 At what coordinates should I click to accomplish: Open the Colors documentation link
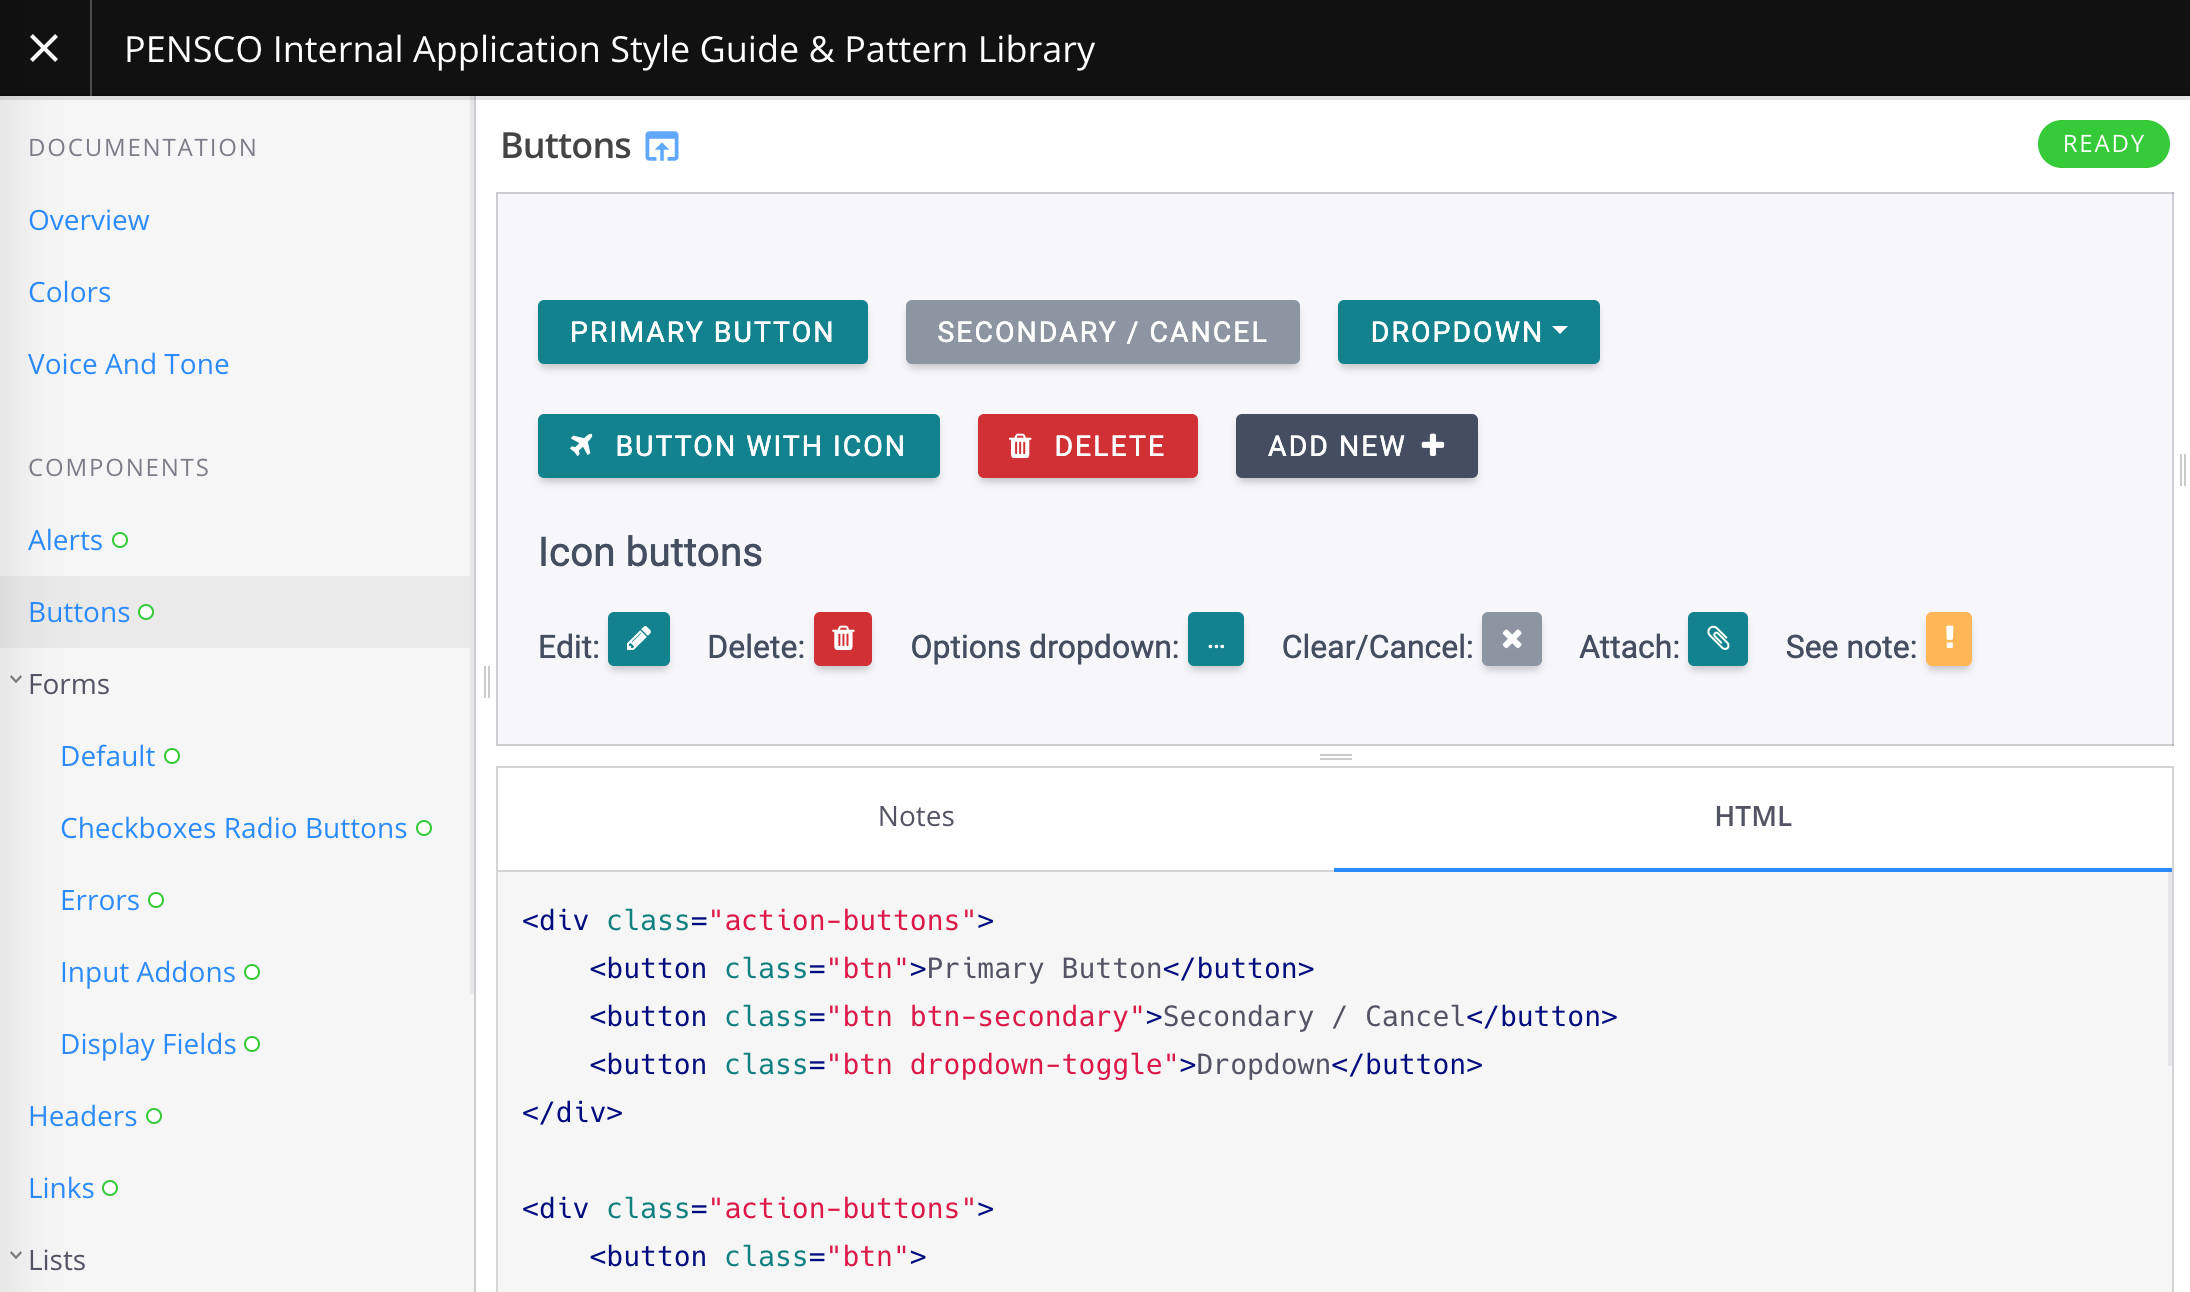pos(70,292)
